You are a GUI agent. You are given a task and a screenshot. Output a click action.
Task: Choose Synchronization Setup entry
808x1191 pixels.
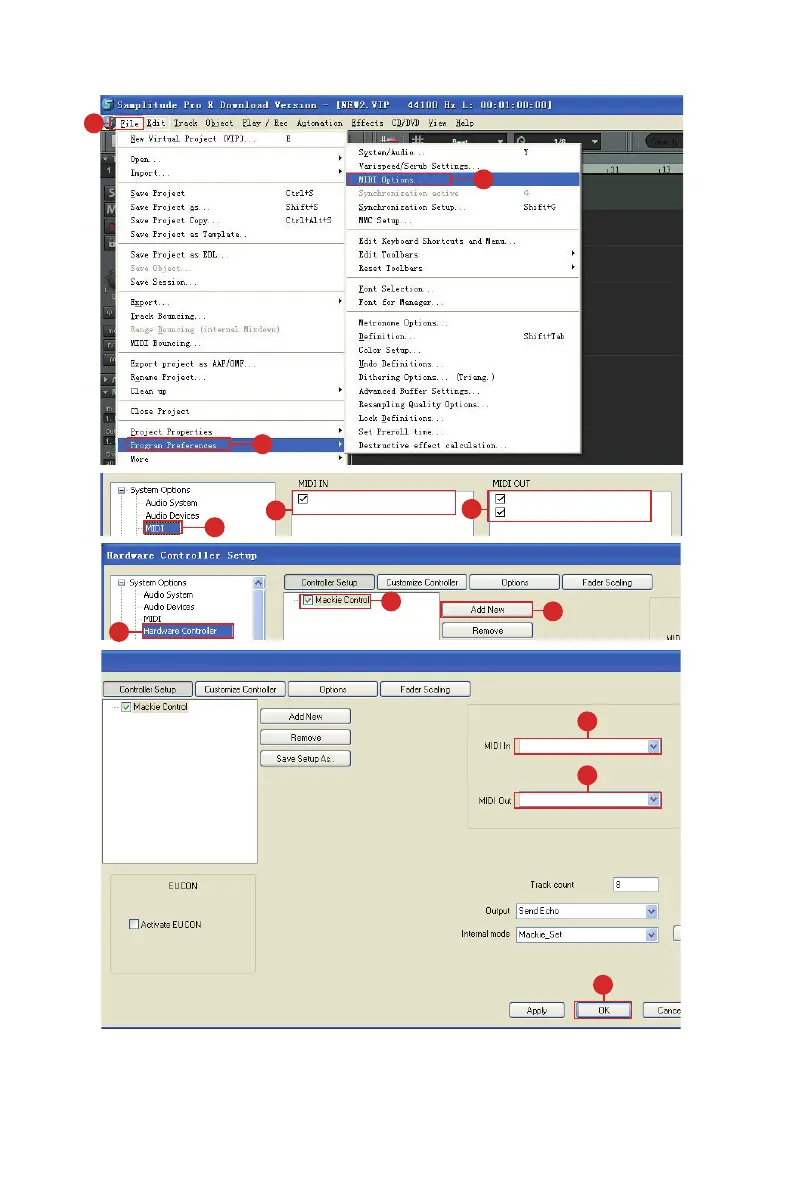[x=462, y=207]
